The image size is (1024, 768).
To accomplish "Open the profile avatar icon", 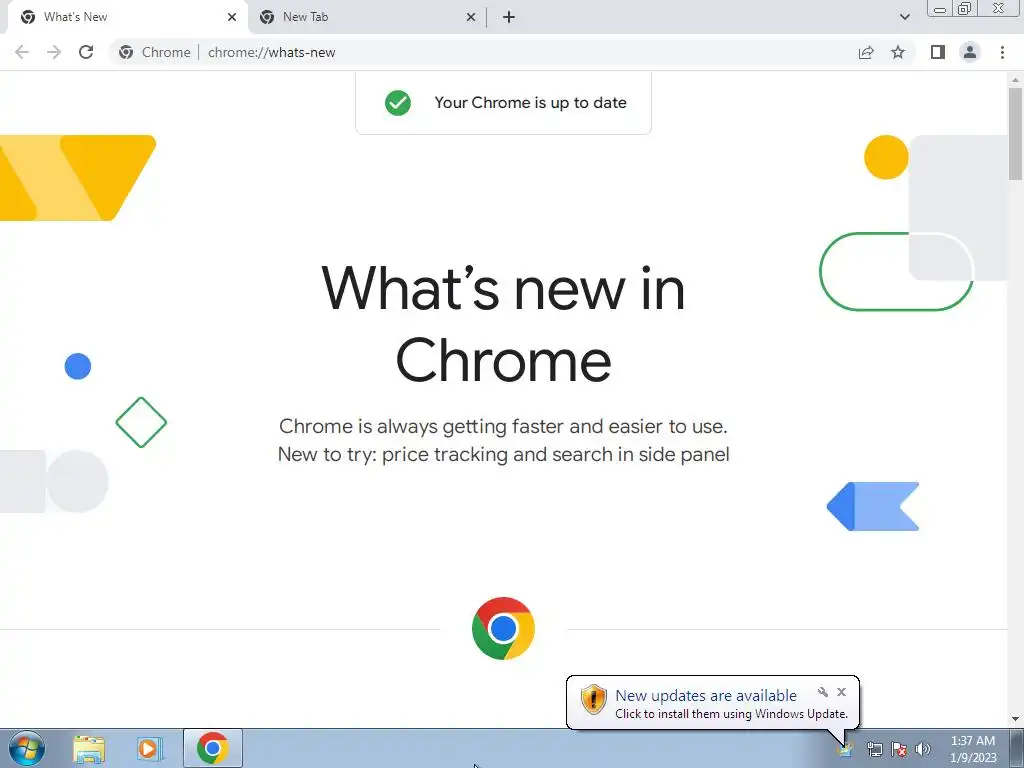I will pyautogui.click(x=970, y=52).
